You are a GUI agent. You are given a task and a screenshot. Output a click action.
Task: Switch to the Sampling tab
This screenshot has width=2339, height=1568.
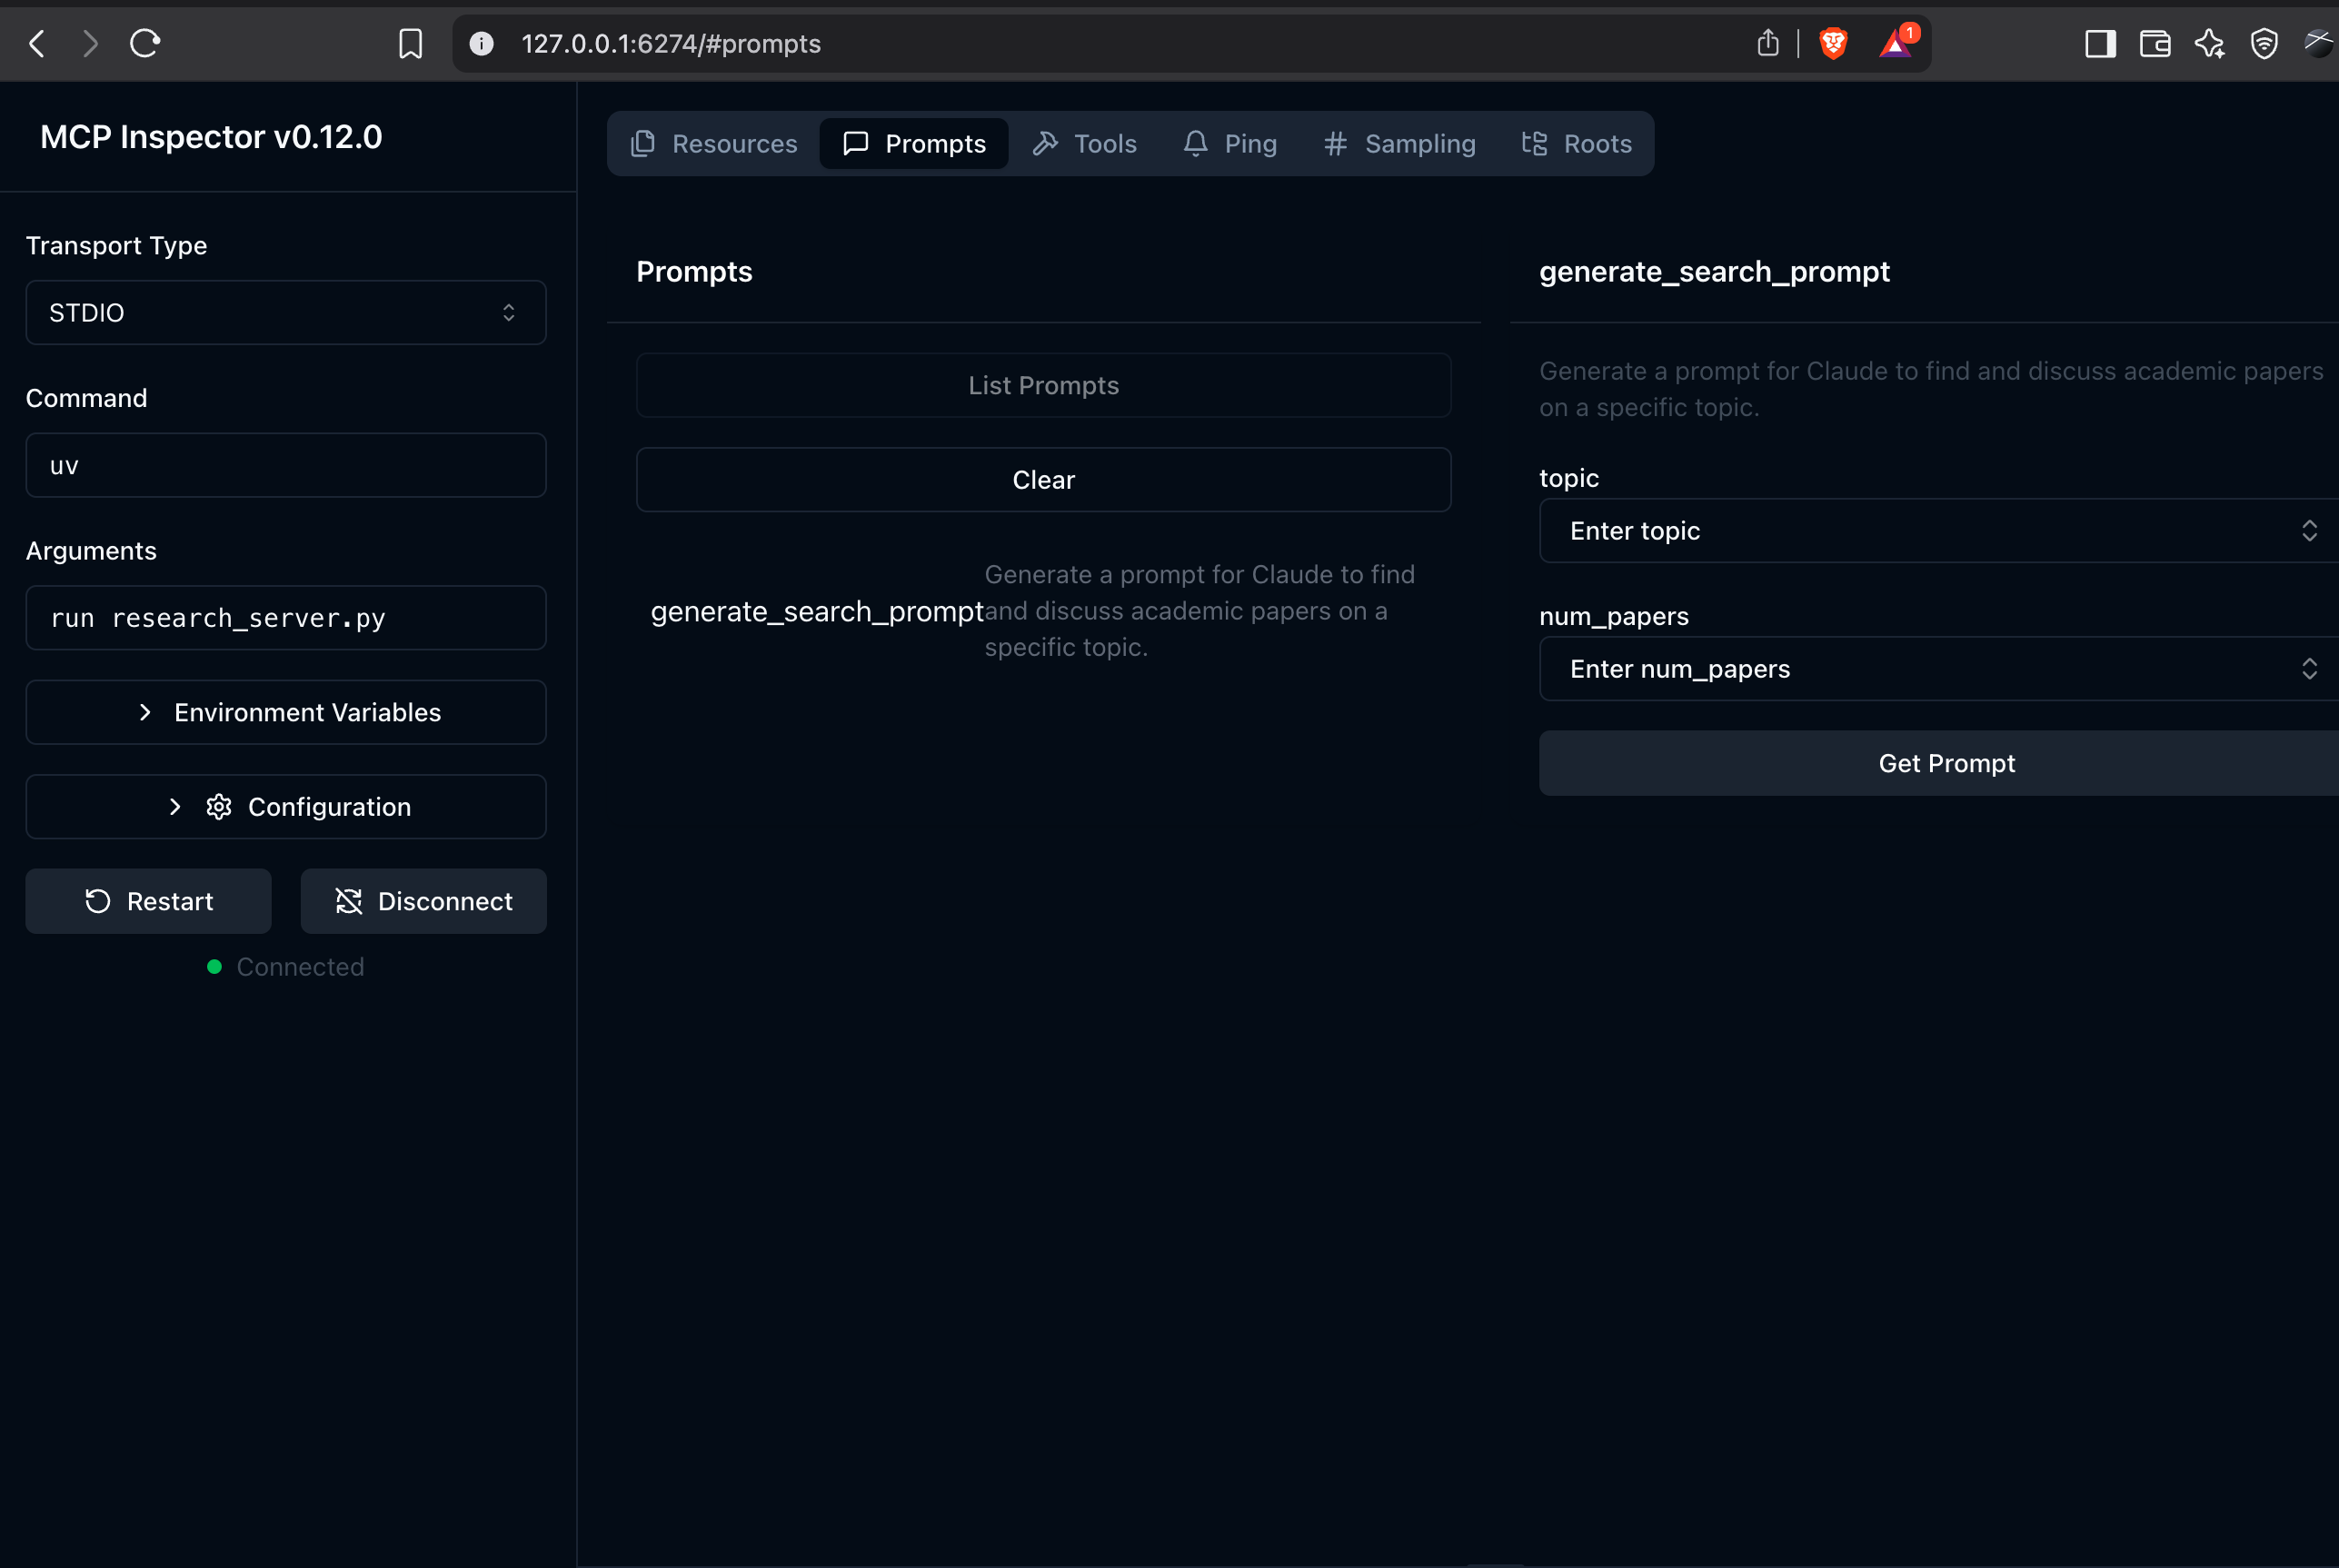(x=1400, y=144)
